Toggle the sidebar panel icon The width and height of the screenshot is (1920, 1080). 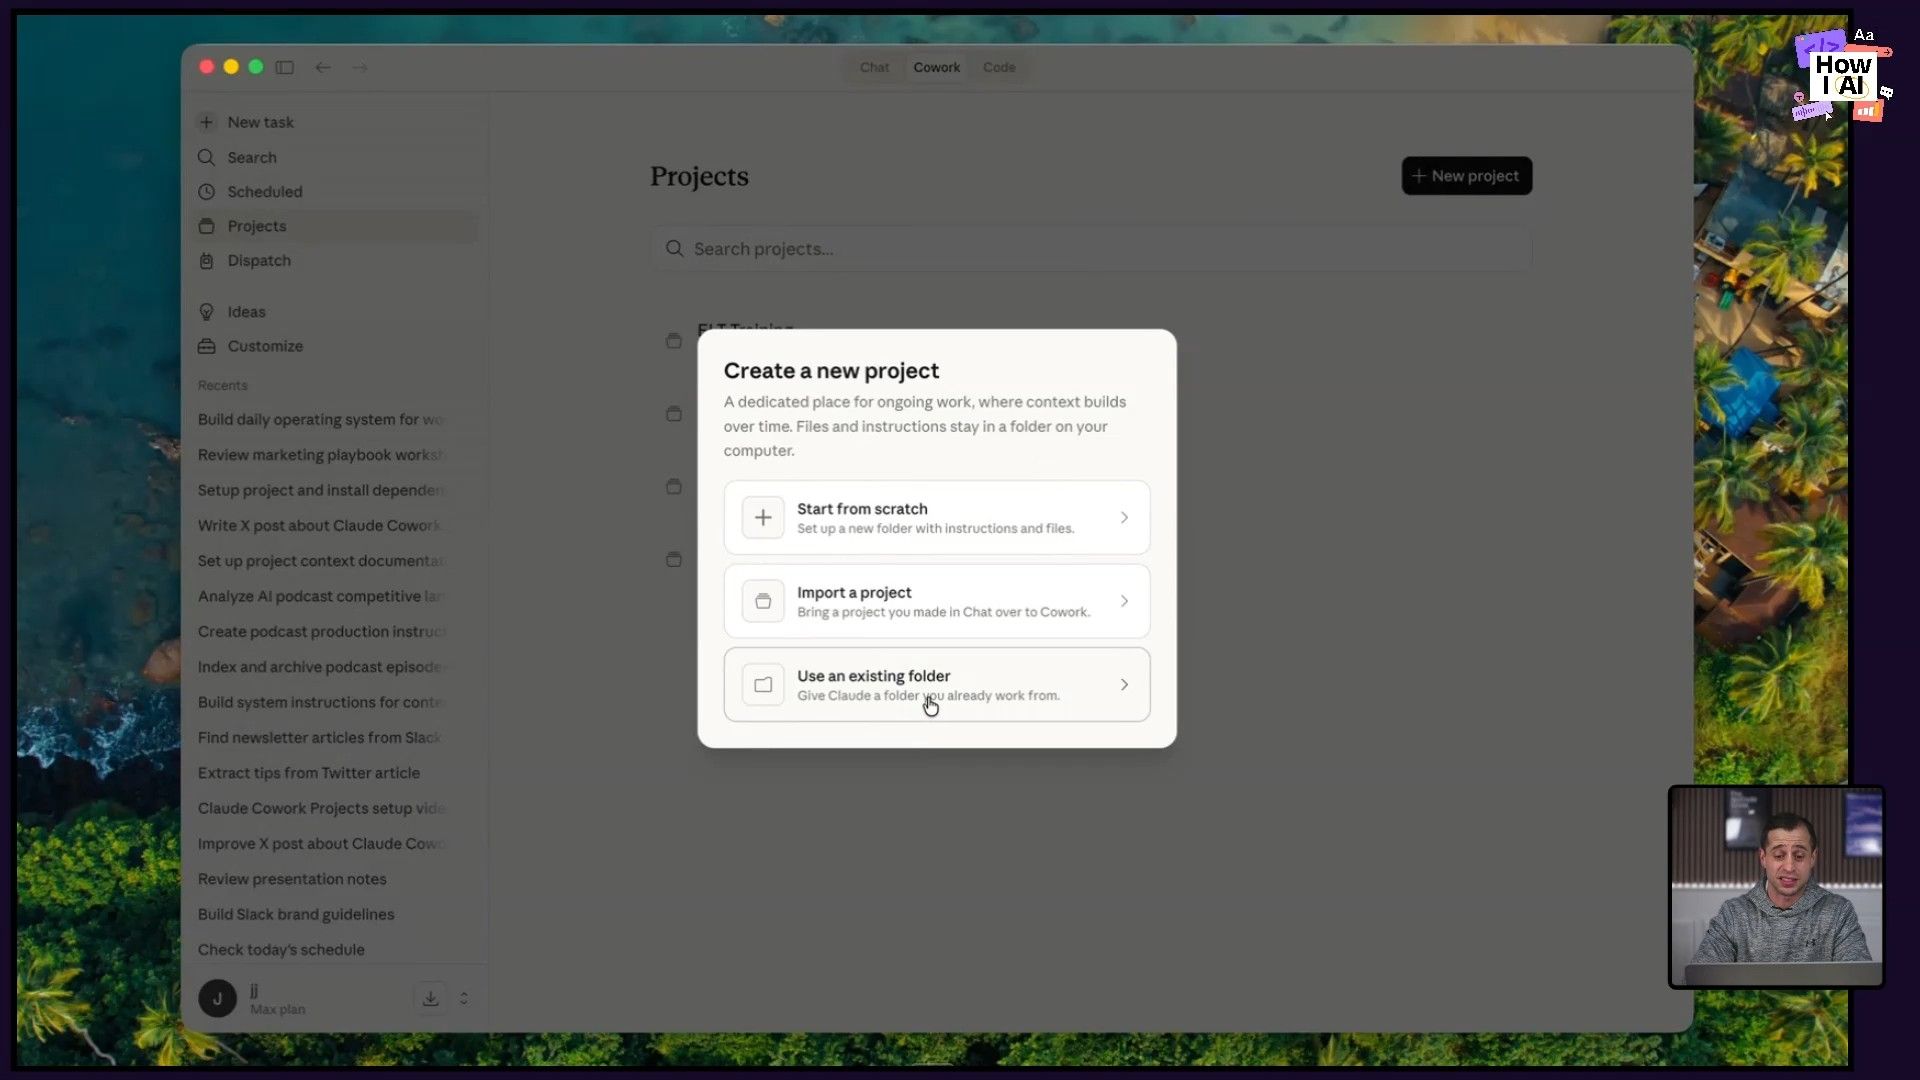(285, 67)
